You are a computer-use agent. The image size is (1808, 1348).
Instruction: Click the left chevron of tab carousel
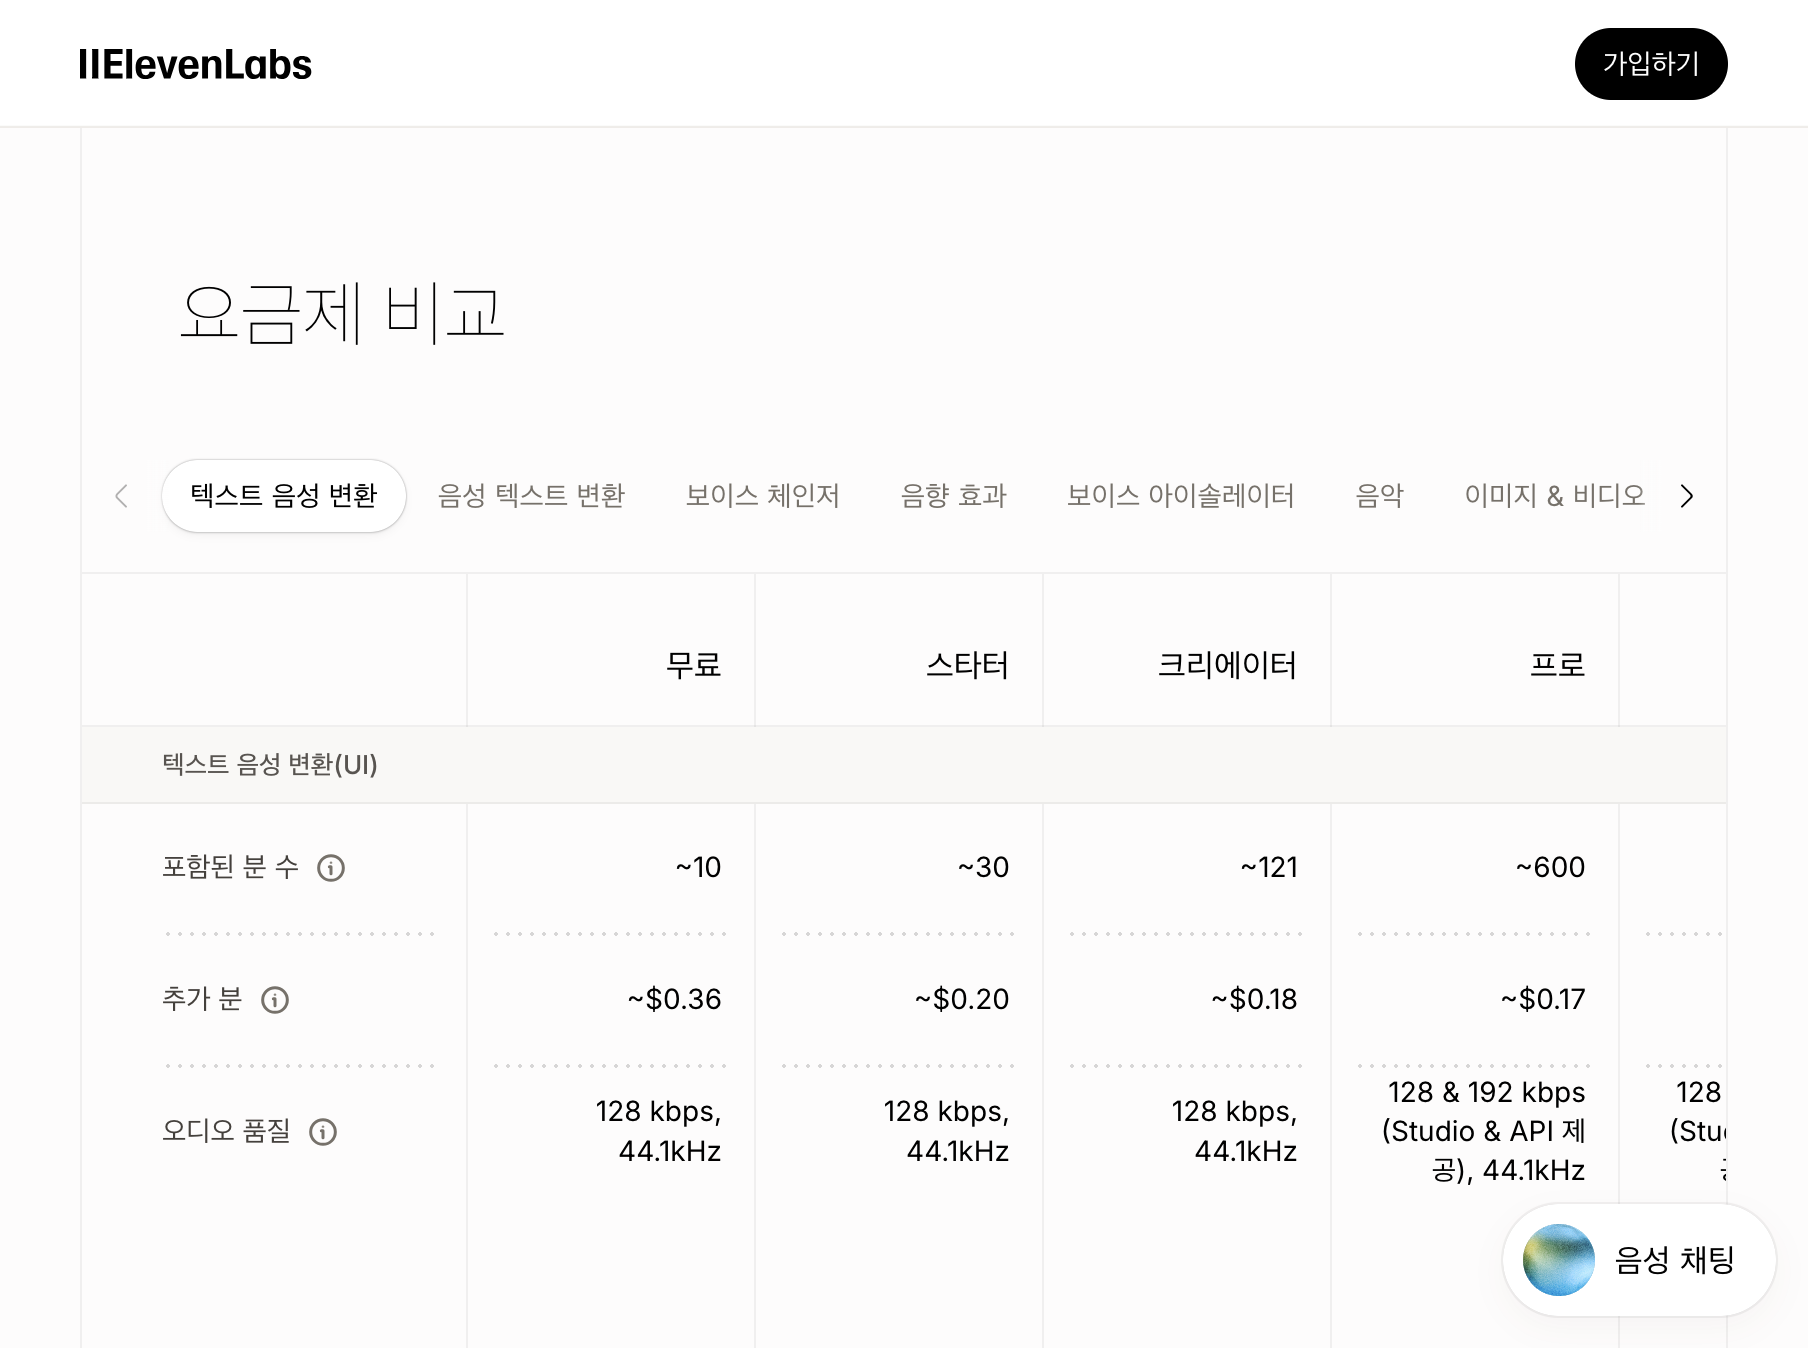pyautogui.click(x=121, y=496)
